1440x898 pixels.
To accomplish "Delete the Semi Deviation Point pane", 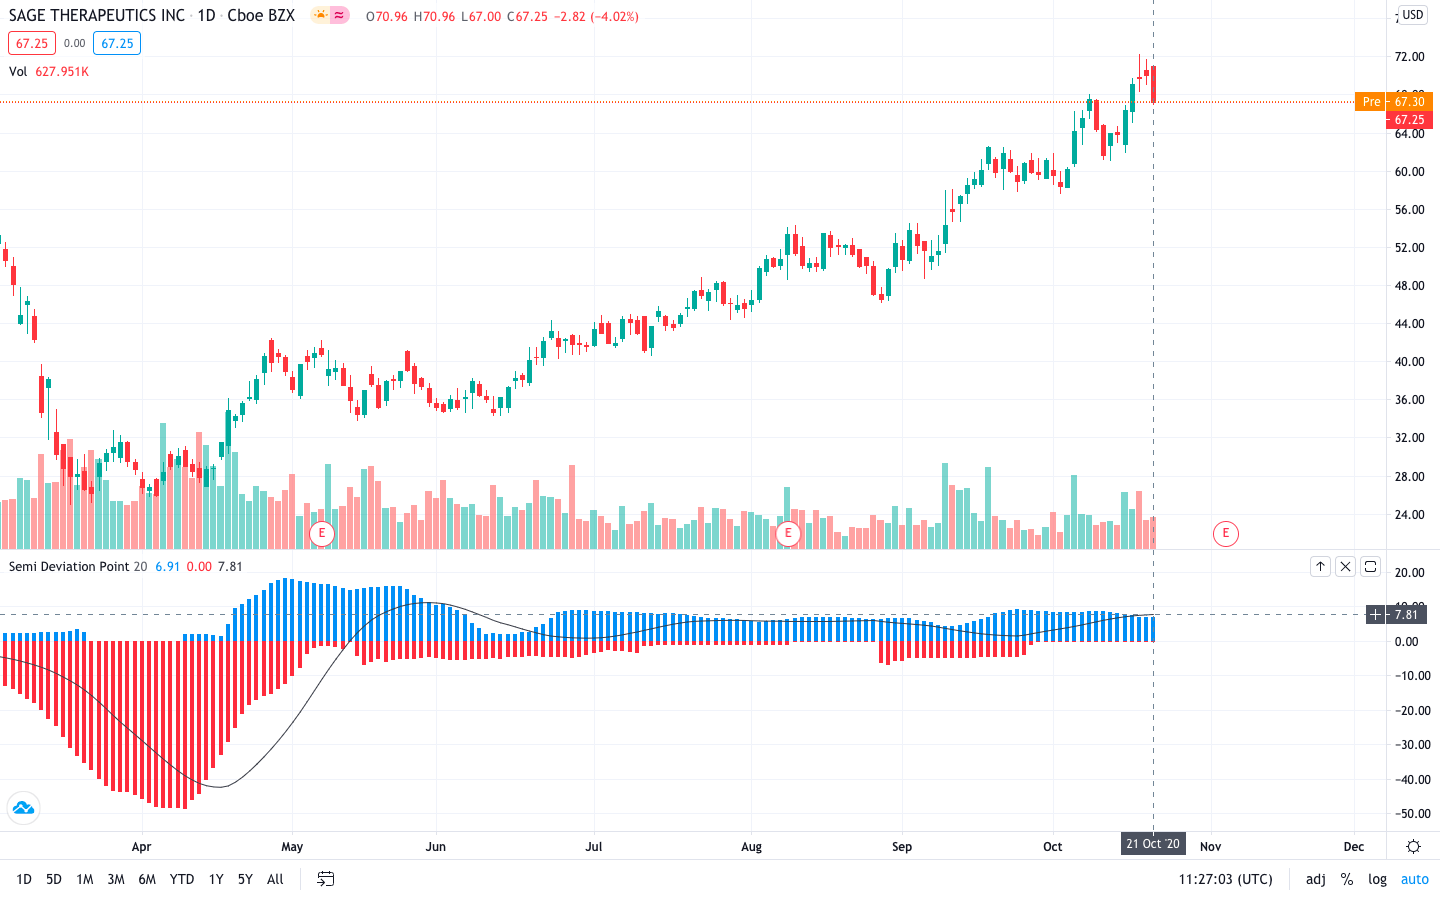I will [x=1345, y=566].
